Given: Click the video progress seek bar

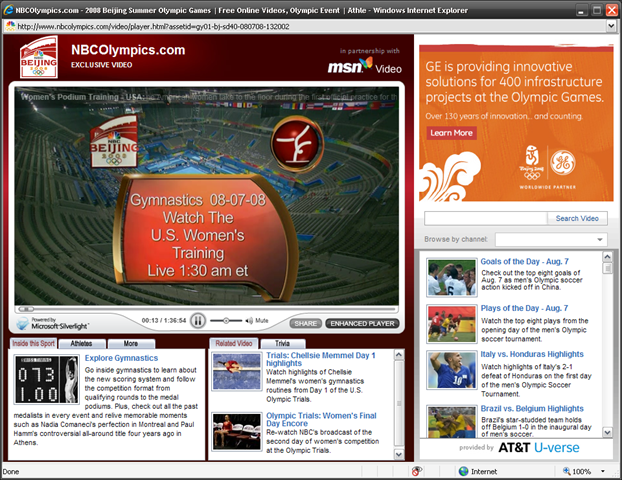Looking at the screenshot, I should [x=206, y=309].
